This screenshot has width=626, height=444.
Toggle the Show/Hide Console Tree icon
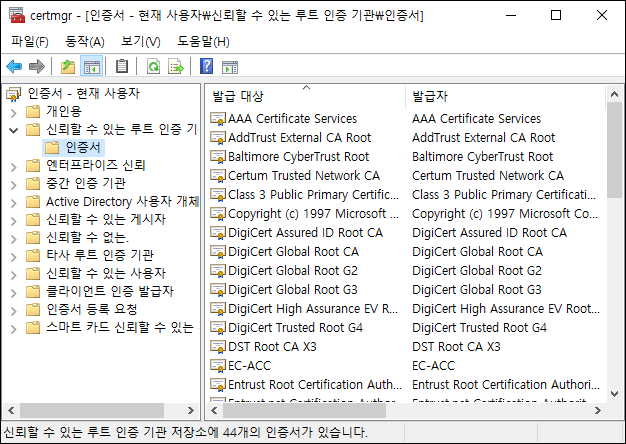(x=92, y=66)
